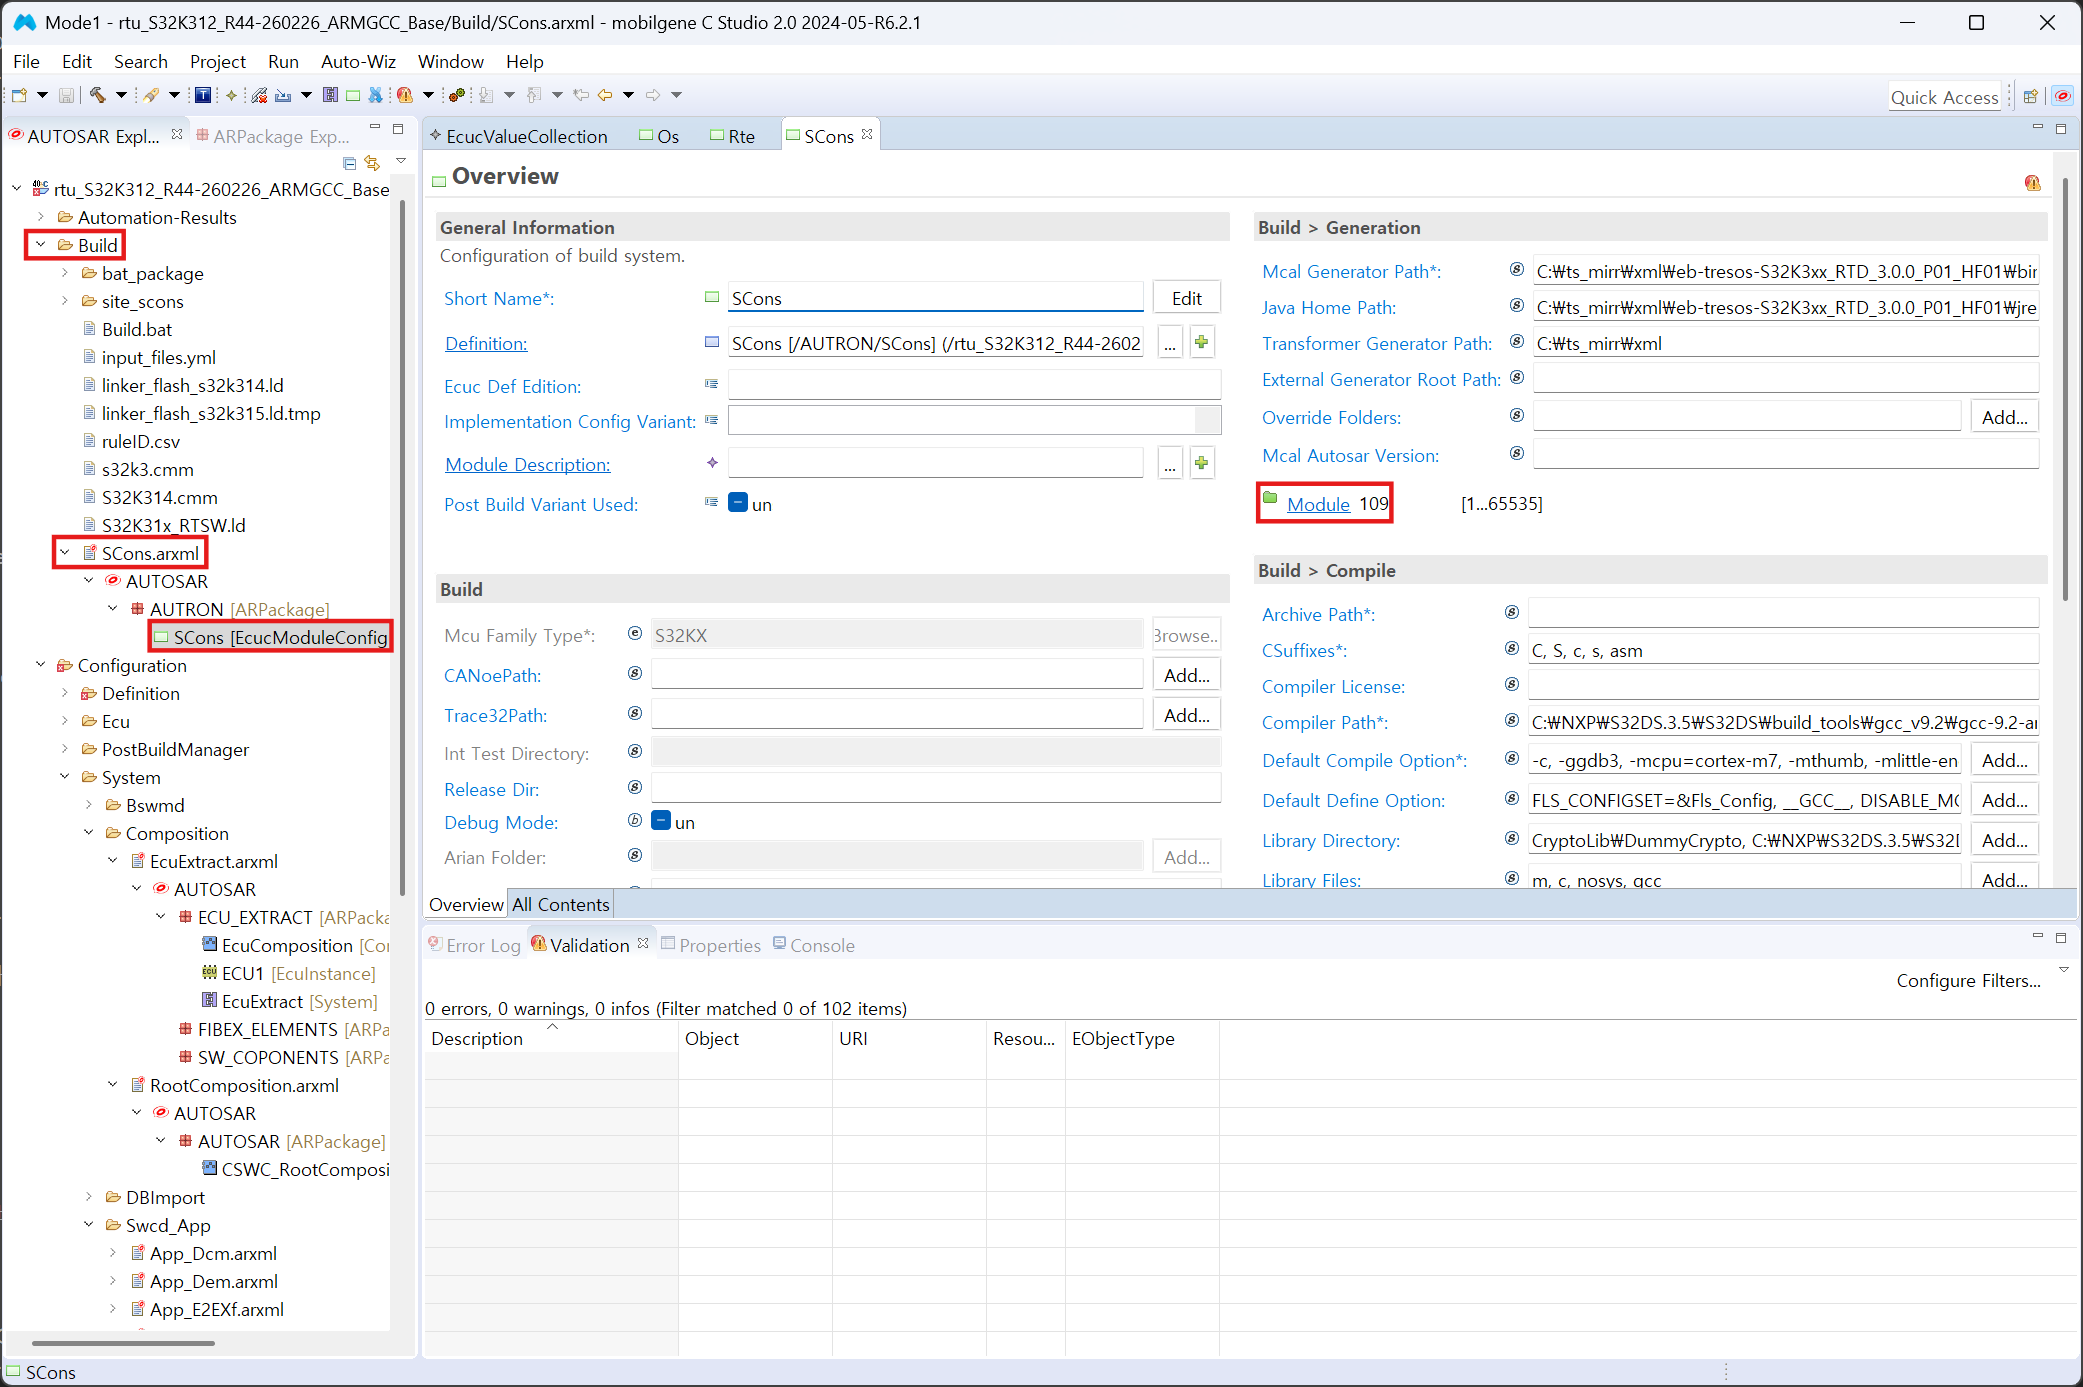Click green plus beside Definition field
The height and width of the screenshot is (1387, 2083).
pos(1201,343)
